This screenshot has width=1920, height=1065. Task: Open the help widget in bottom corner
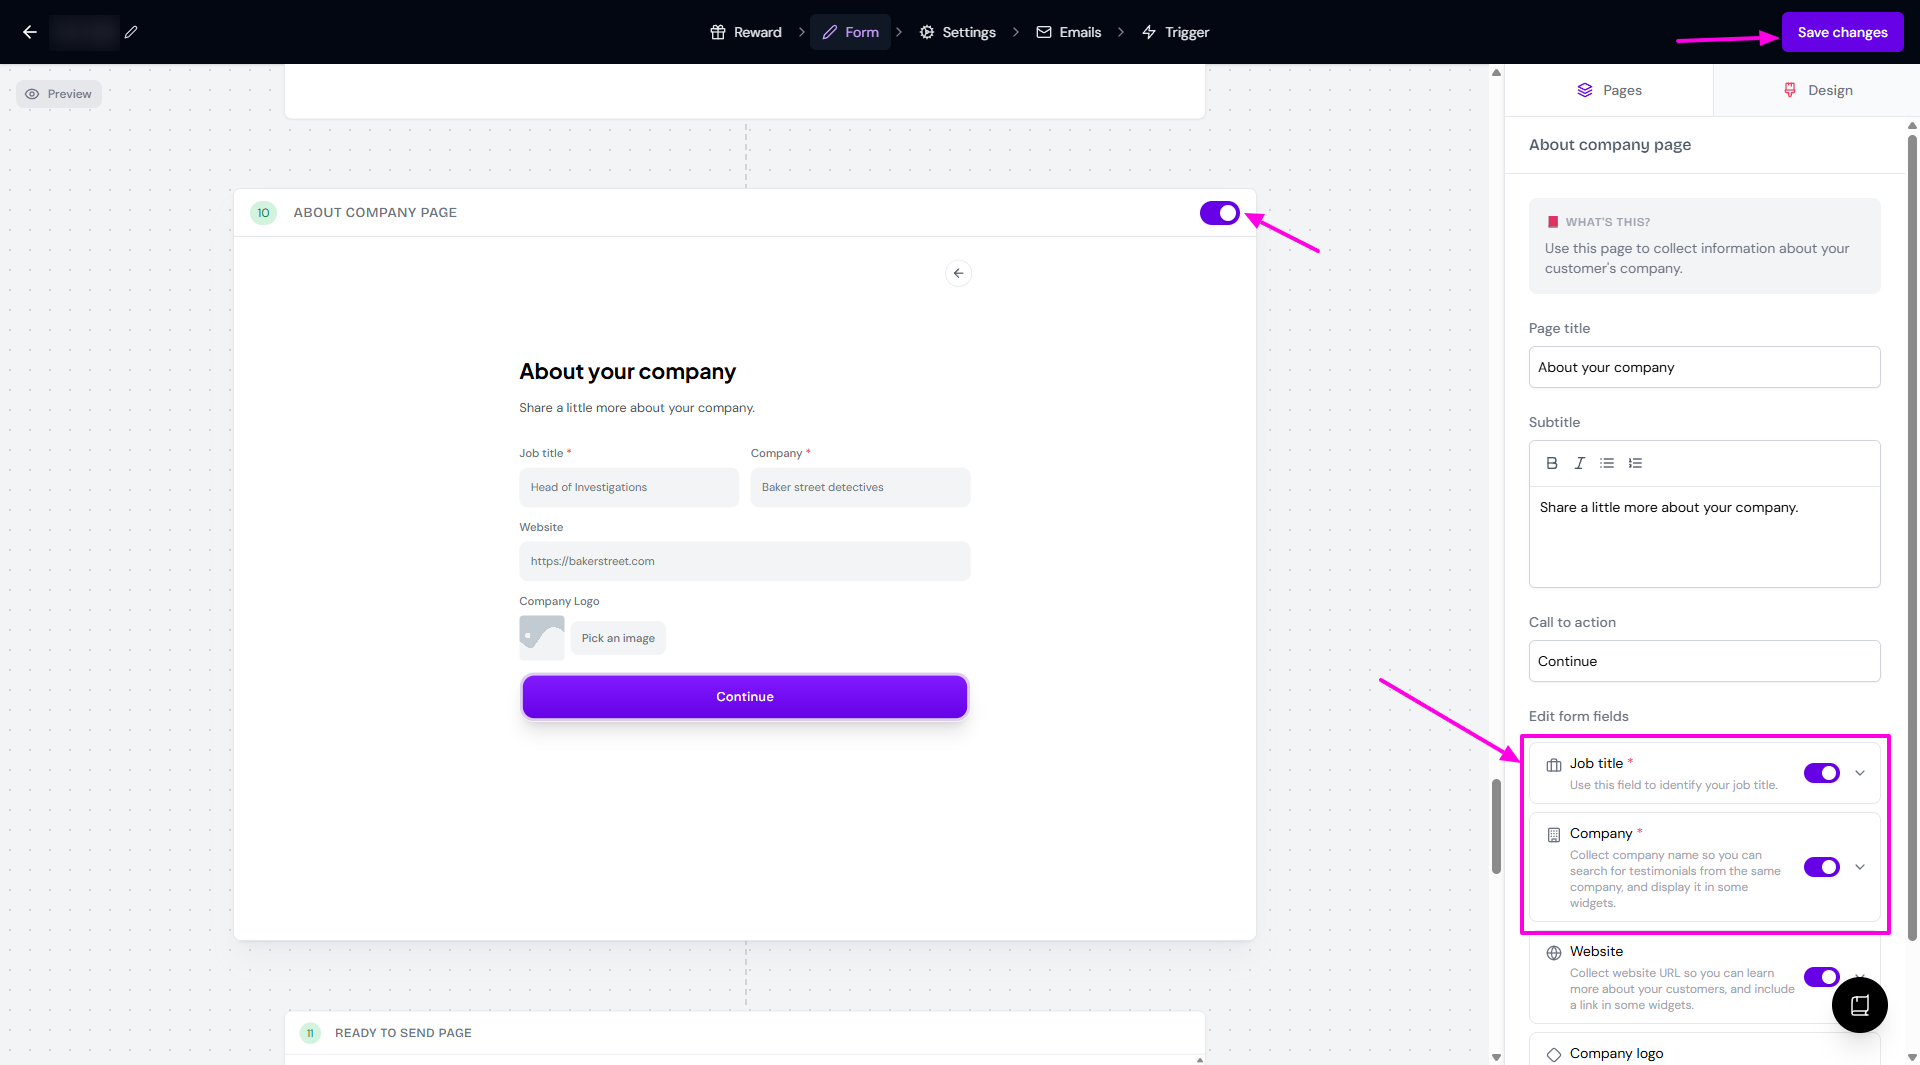pos(1859,1005)
